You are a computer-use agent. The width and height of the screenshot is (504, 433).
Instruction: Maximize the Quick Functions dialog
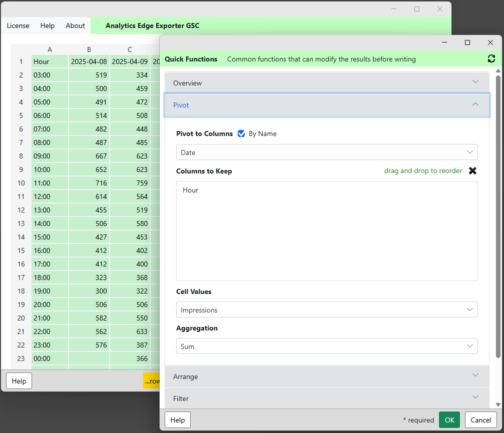(467, 42)
